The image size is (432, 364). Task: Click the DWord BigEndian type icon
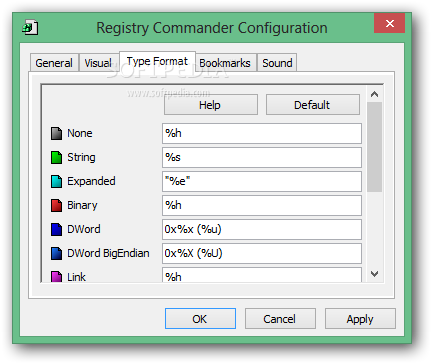point(56,253)
